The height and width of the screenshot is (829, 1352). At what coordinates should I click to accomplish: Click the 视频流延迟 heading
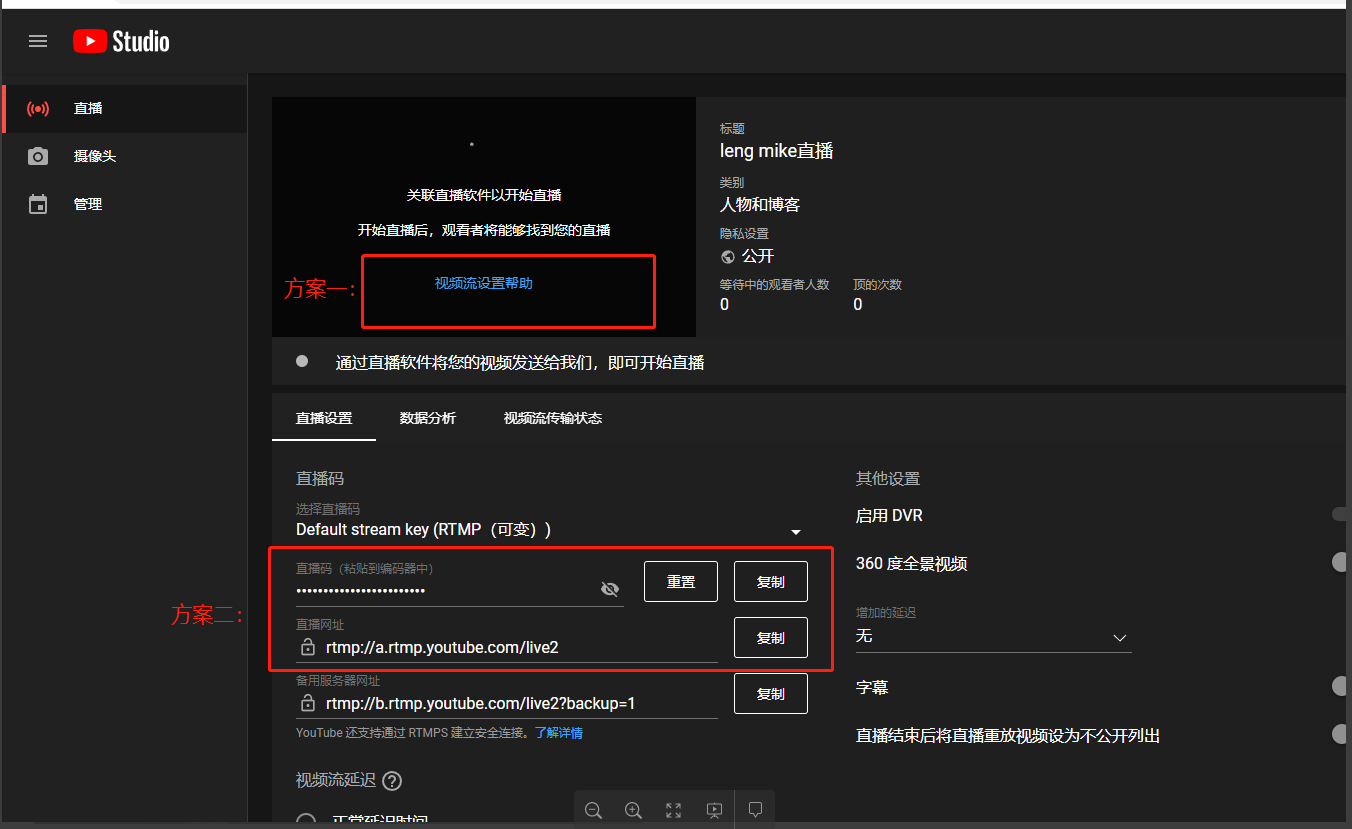(x=334, y=781)
